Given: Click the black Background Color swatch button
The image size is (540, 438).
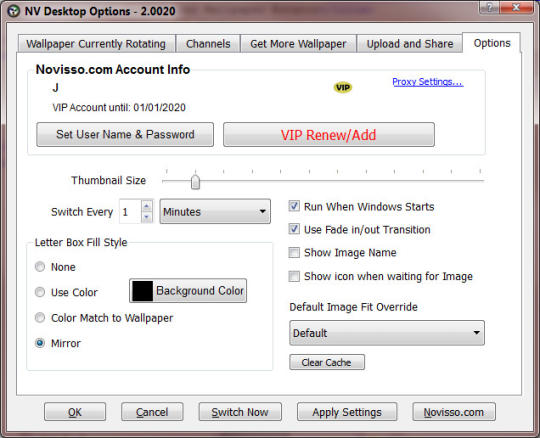Looking at the screenshot, I should click(188, 291).
